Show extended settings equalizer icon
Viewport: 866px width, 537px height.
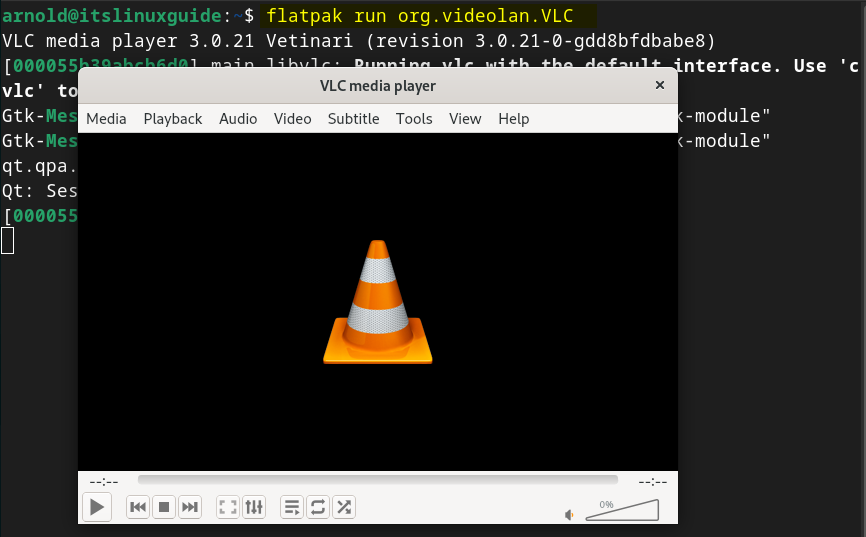[x=254, y=507]
